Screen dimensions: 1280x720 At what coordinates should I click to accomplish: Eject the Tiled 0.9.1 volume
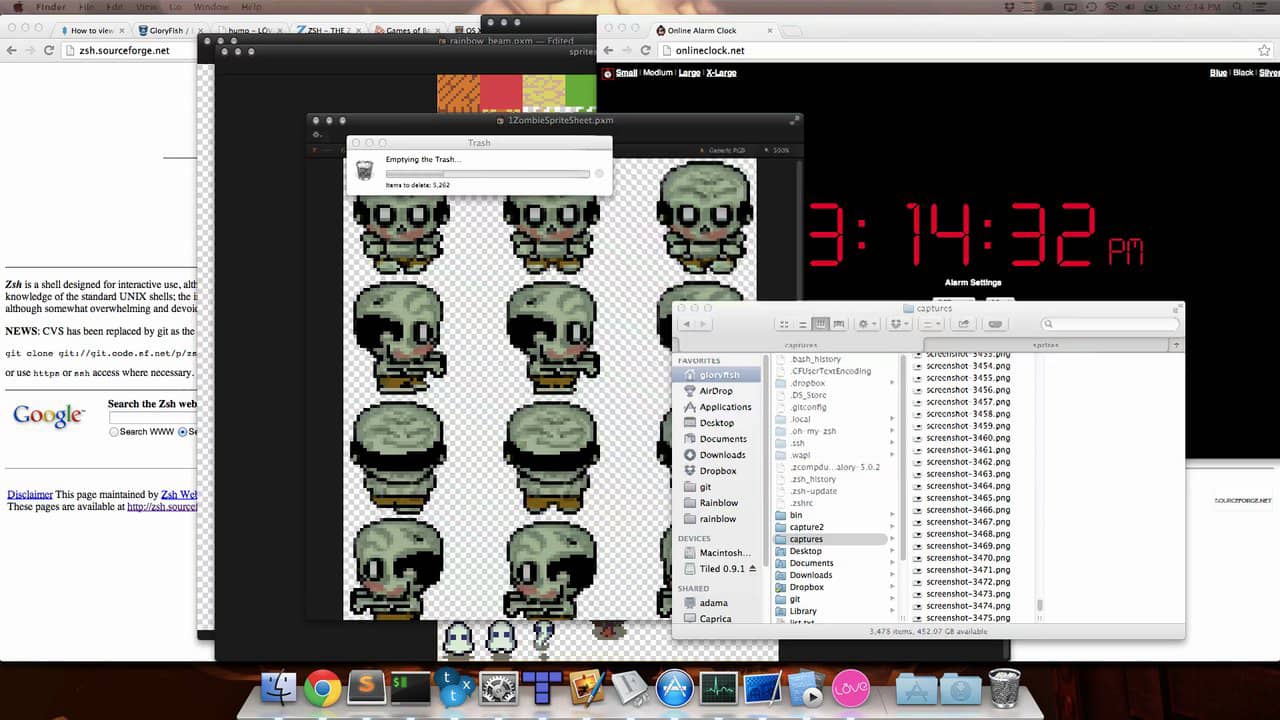point(752,568)
